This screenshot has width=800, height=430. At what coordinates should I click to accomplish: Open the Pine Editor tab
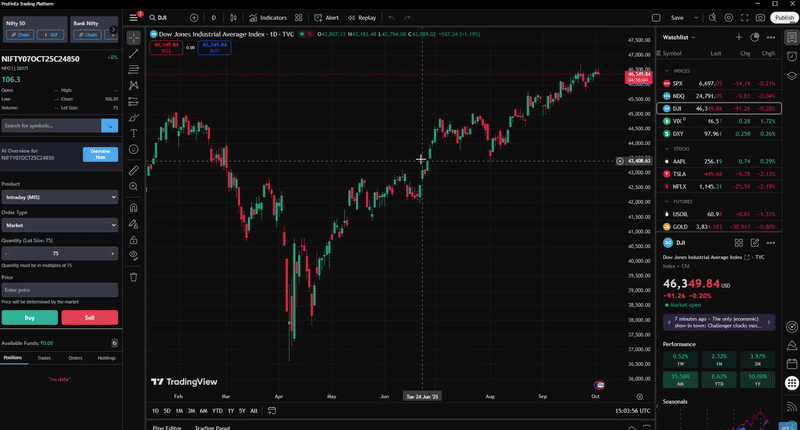pyautogui.click(x=167, y=427)
